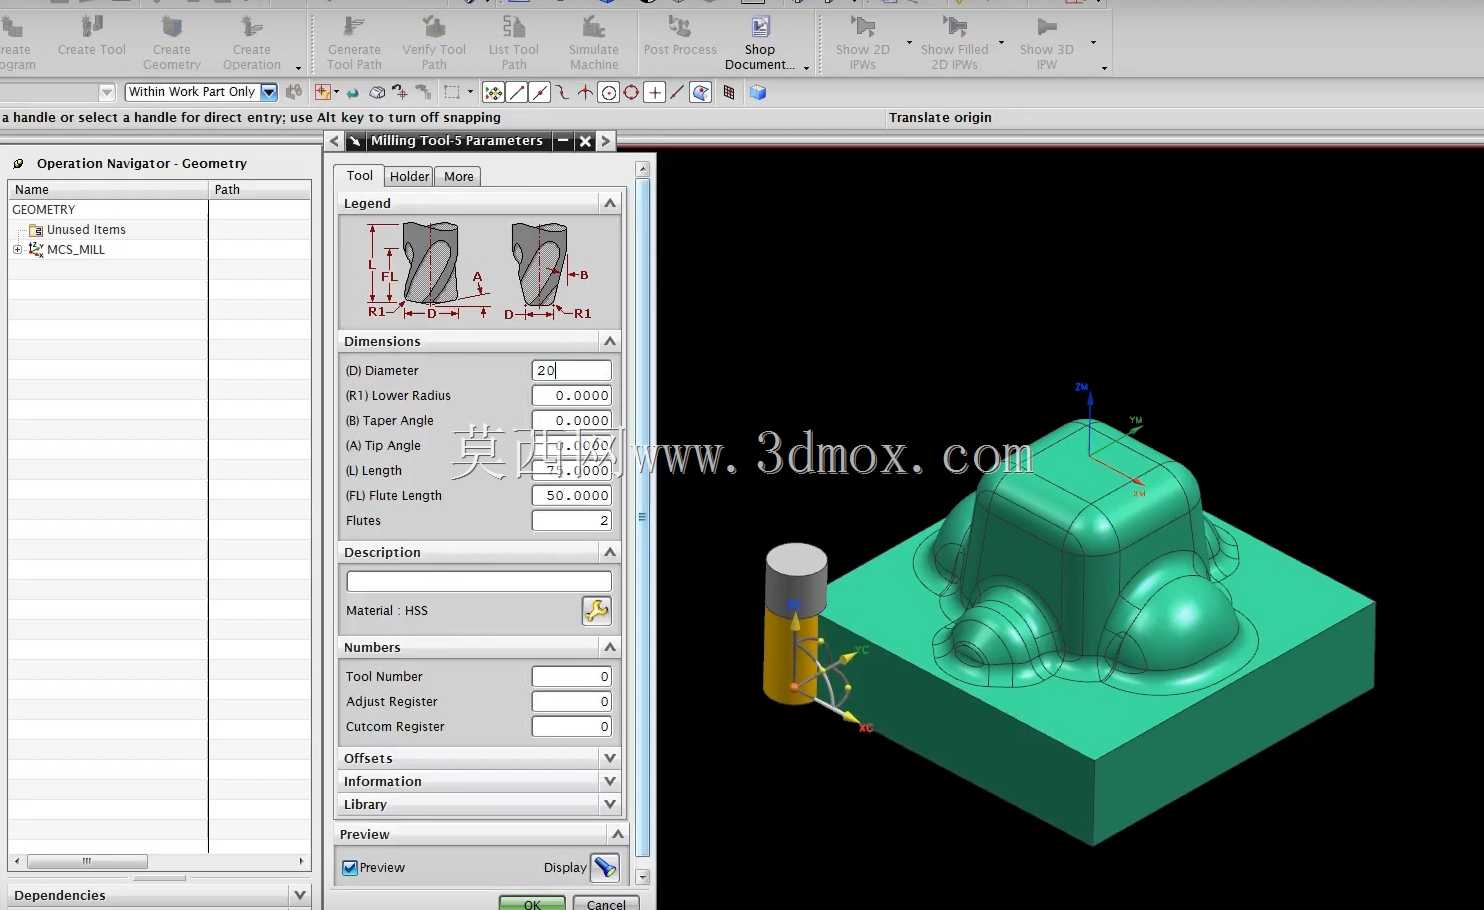This screenshot has width=1484, height=910.
Task: Click the Name column header
Action: [x=108, y=189]
